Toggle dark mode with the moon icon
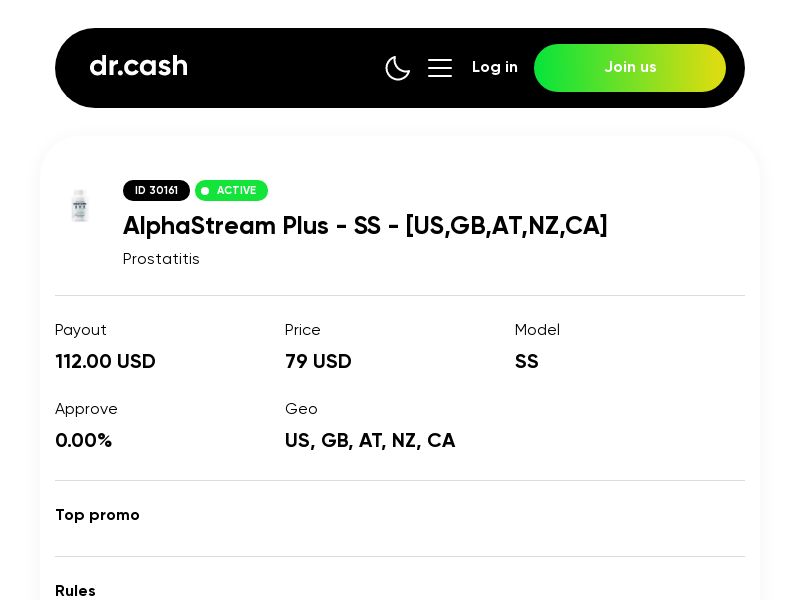Image resolution: width=800 pixels, height=600 pixels. click(x=398, y=68)
